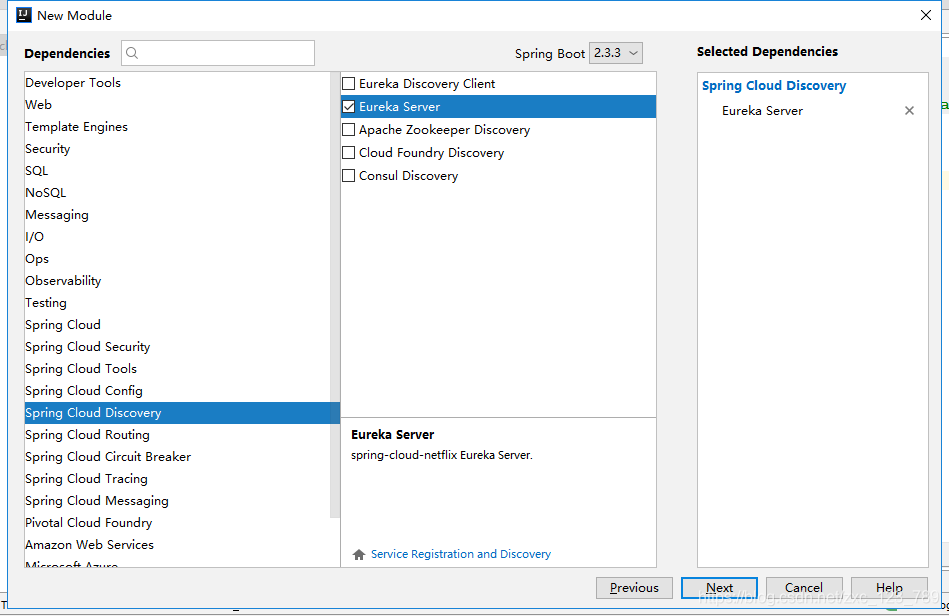
Task: Open the Spring Boot version dropdown
Action: coord(616,53)
